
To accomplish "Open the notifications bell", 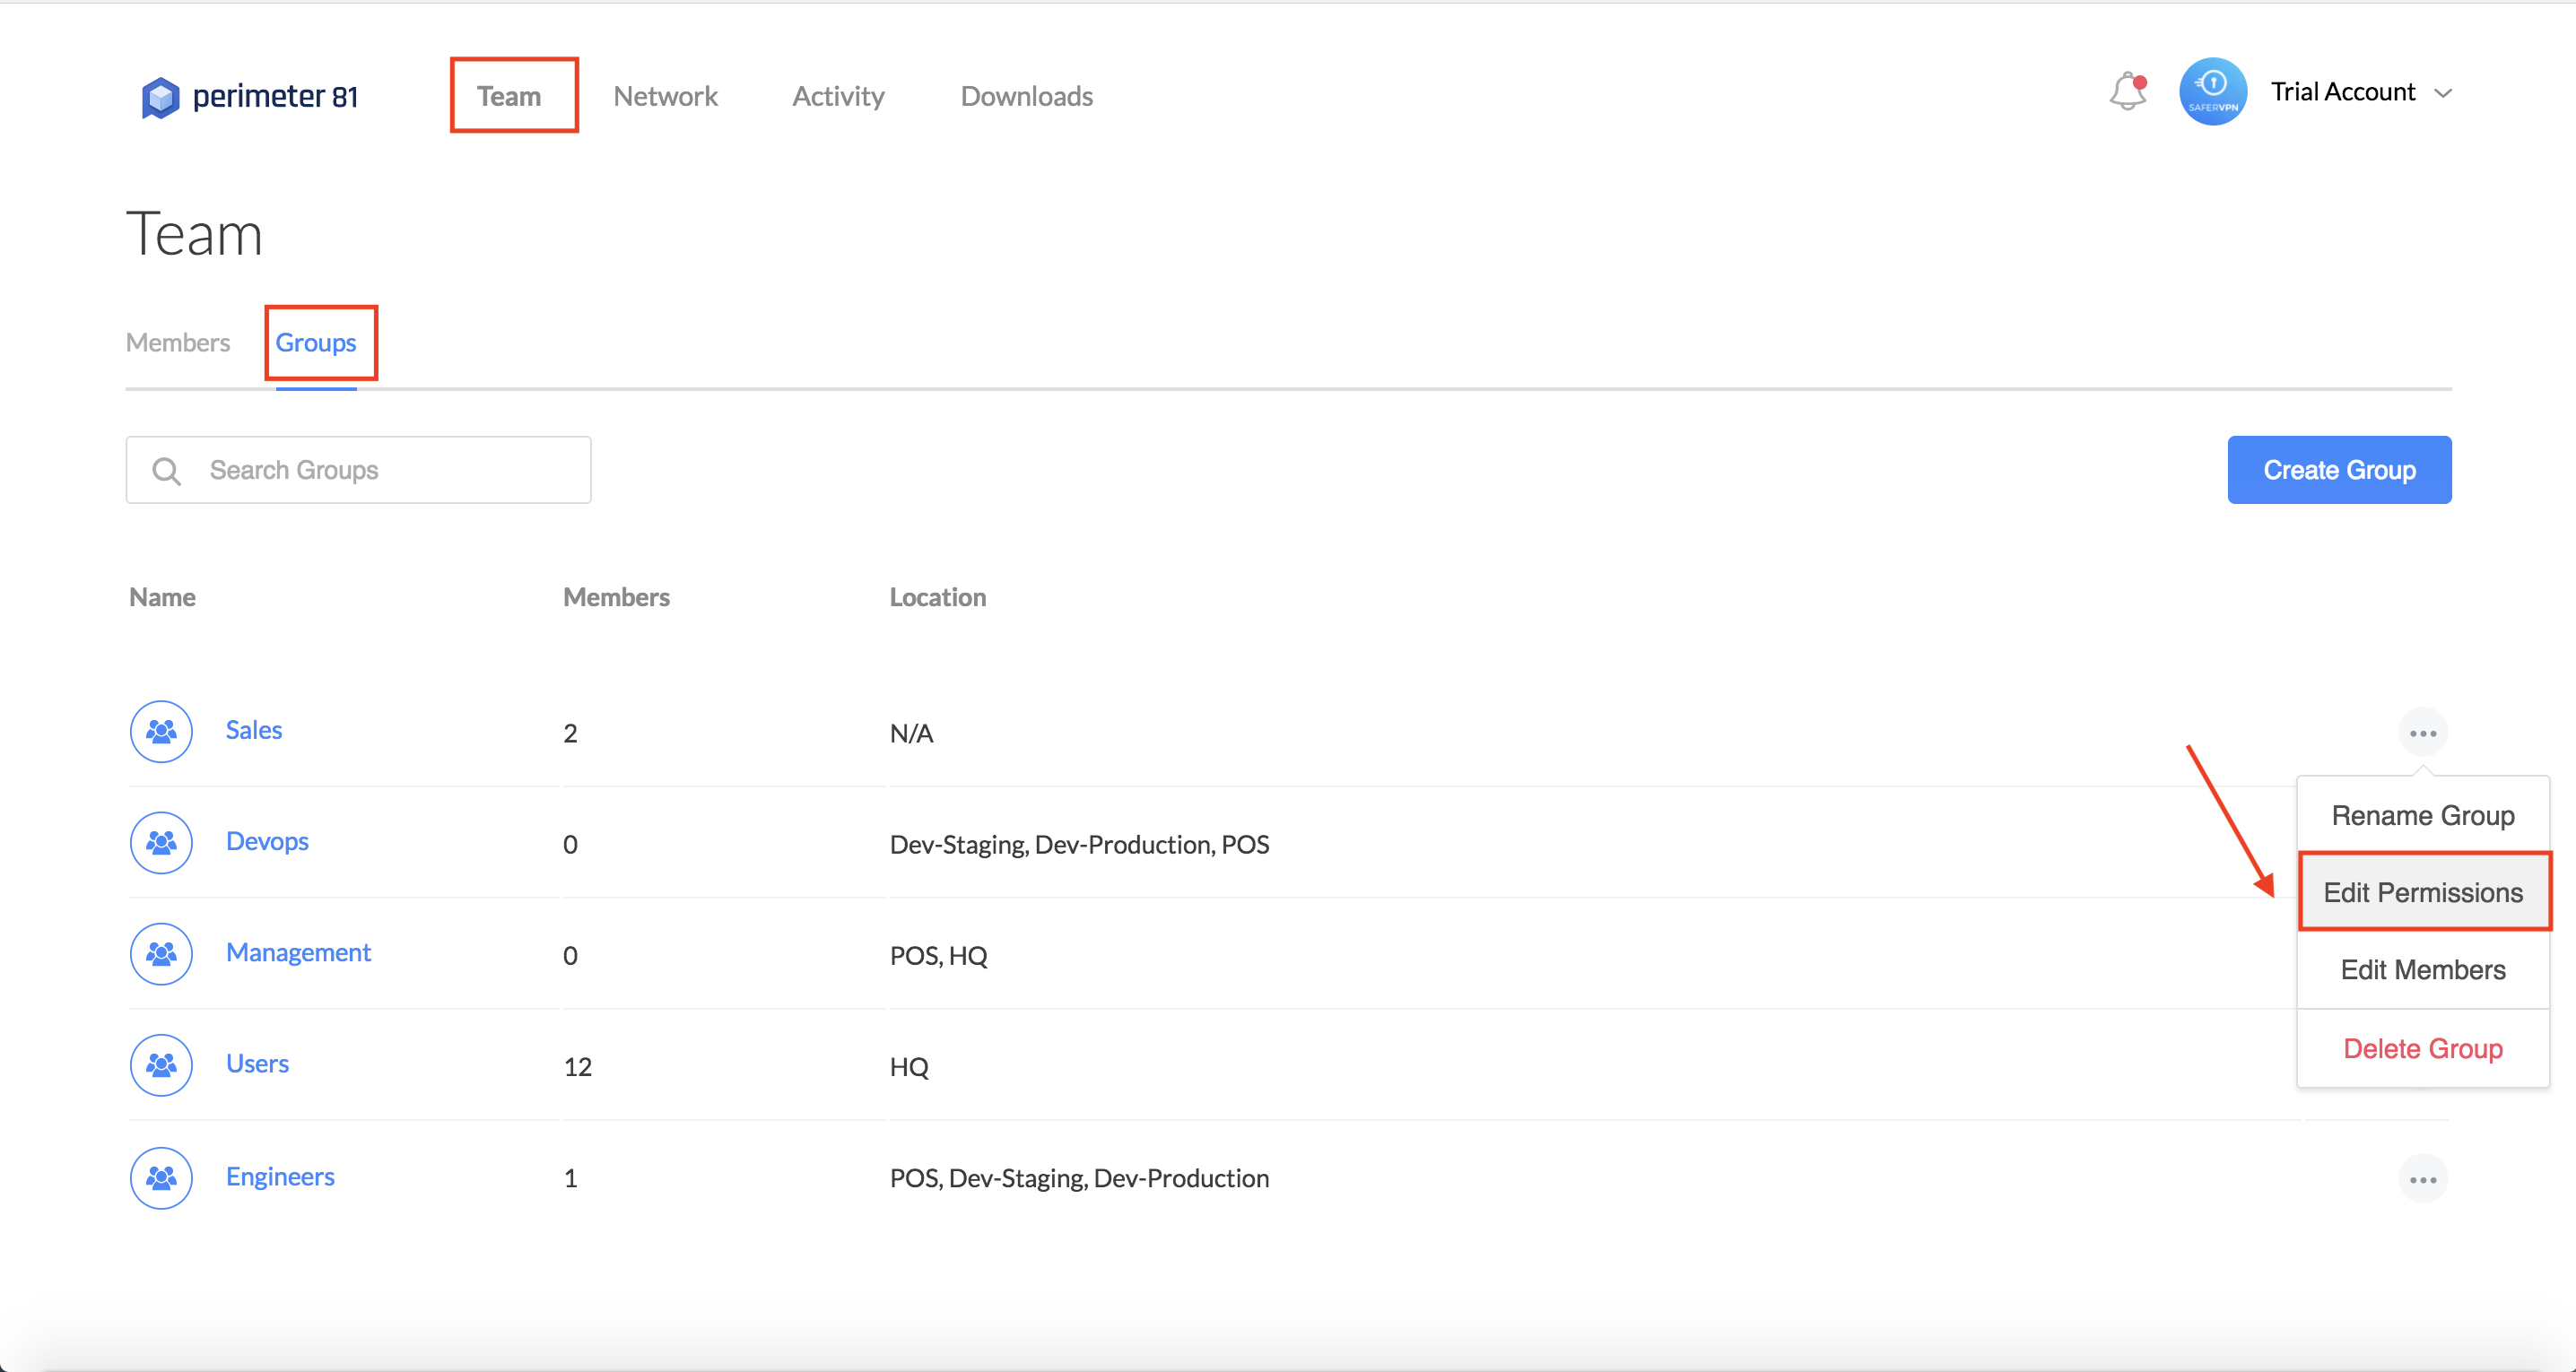I will (x=2127, y=92).
